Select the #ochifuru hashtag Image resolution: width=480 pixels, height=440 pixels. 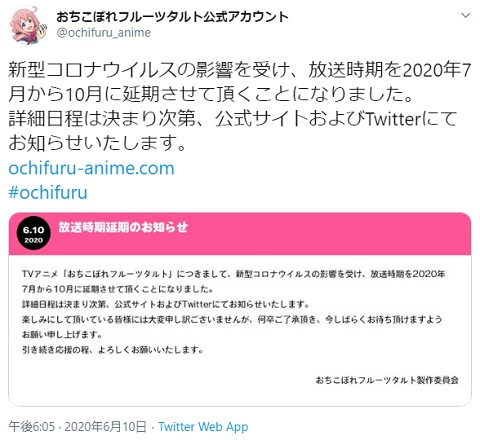point(48,192)
